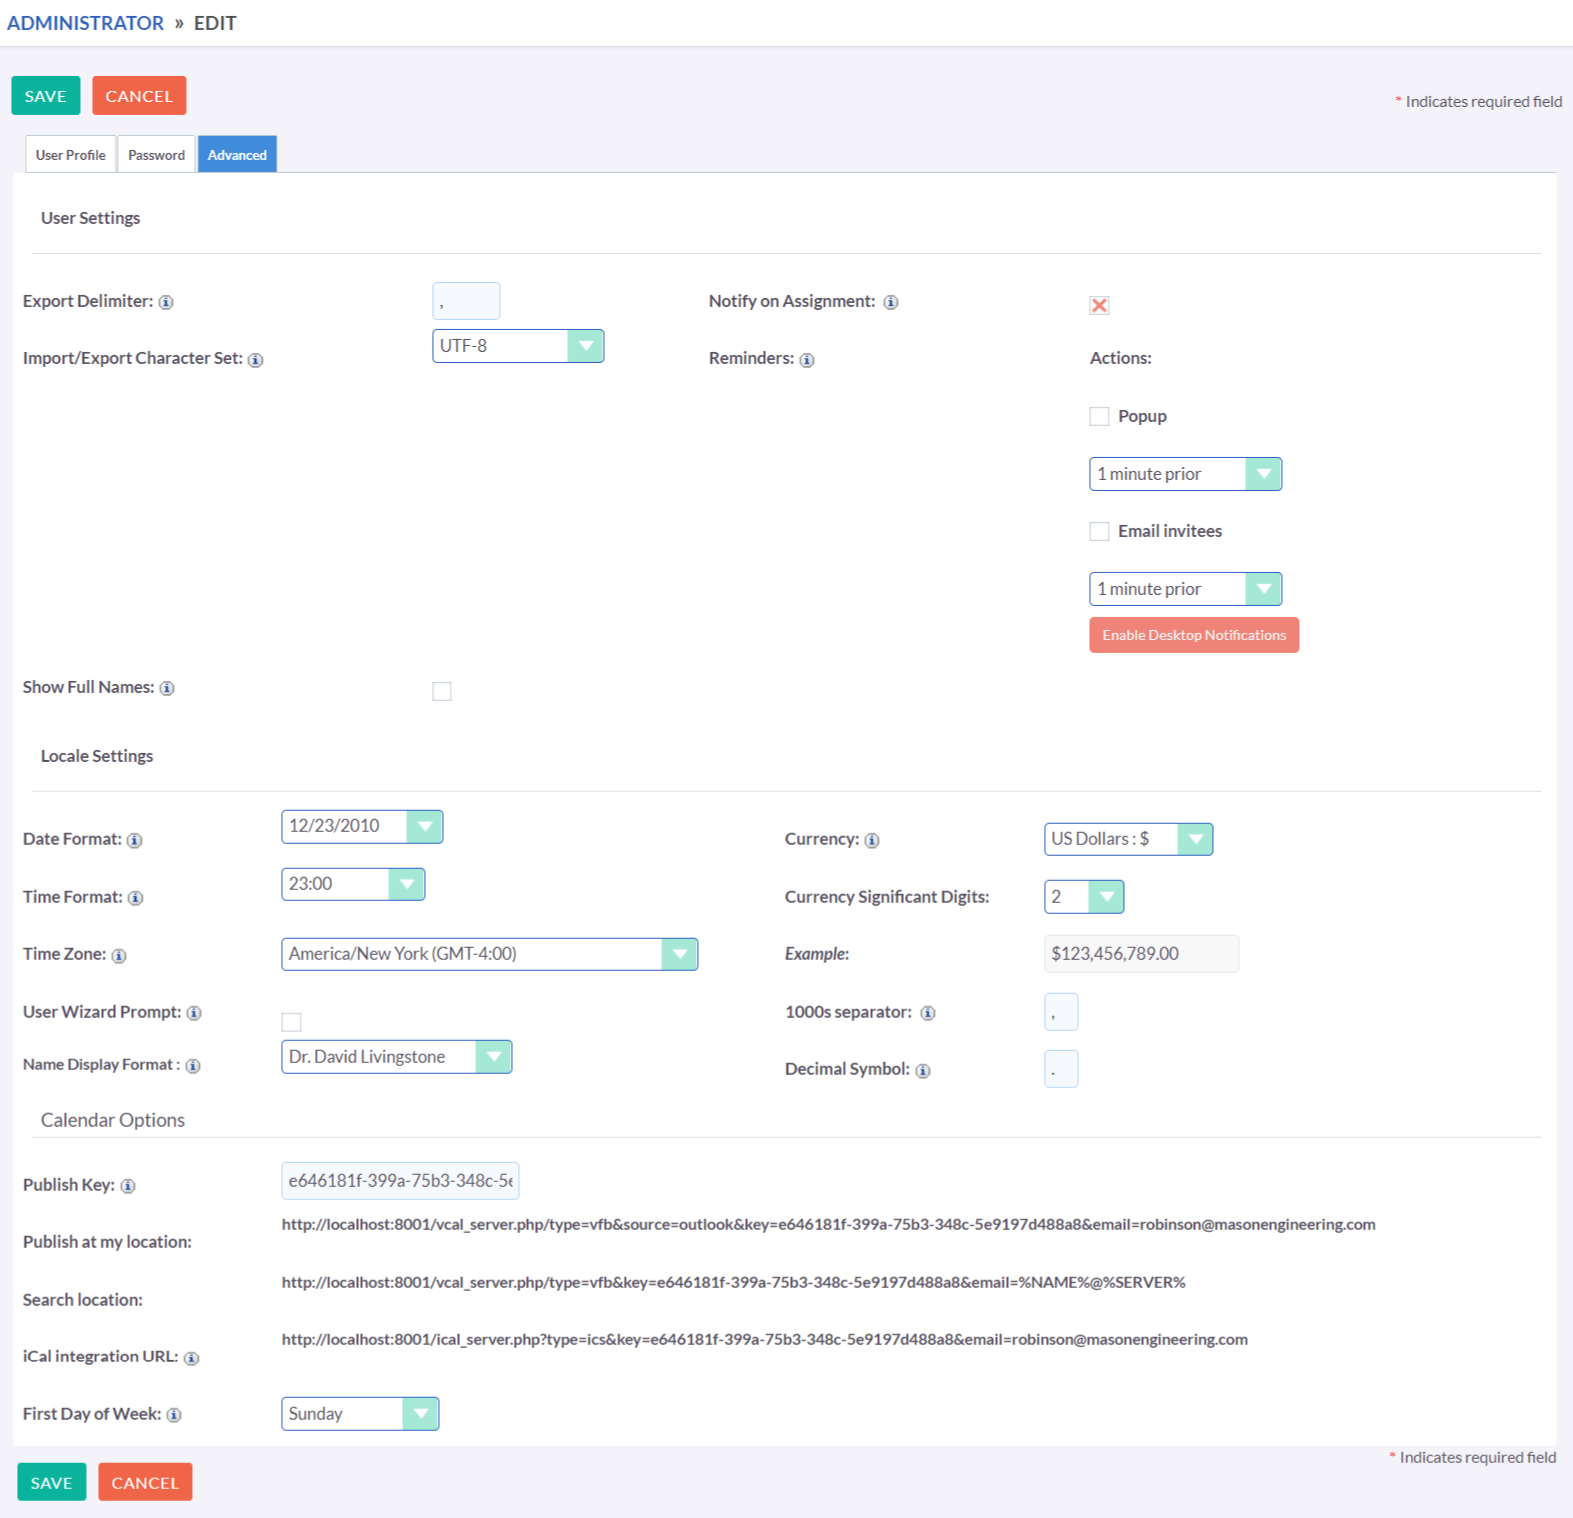The image size is (1573, 1518).
Task: Open the First Day of Week dropdown
Action: (360, 1414)
